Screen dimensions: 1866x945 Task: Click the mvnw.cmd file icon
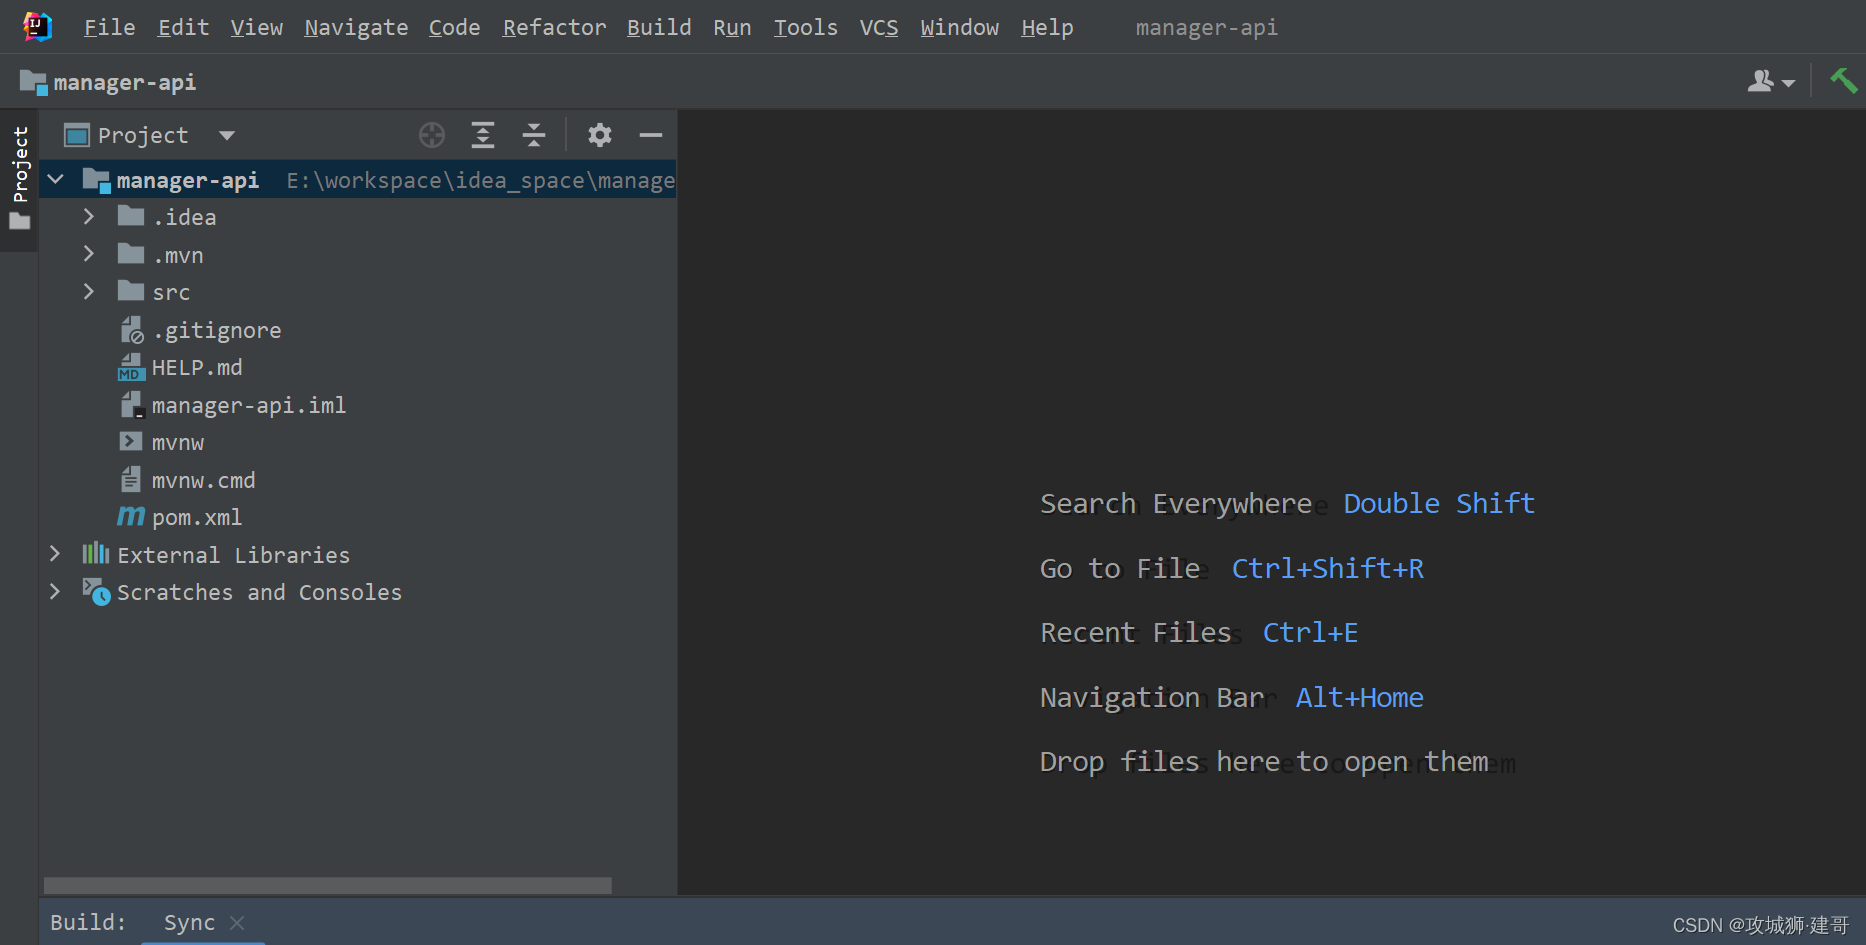point(131,479)
